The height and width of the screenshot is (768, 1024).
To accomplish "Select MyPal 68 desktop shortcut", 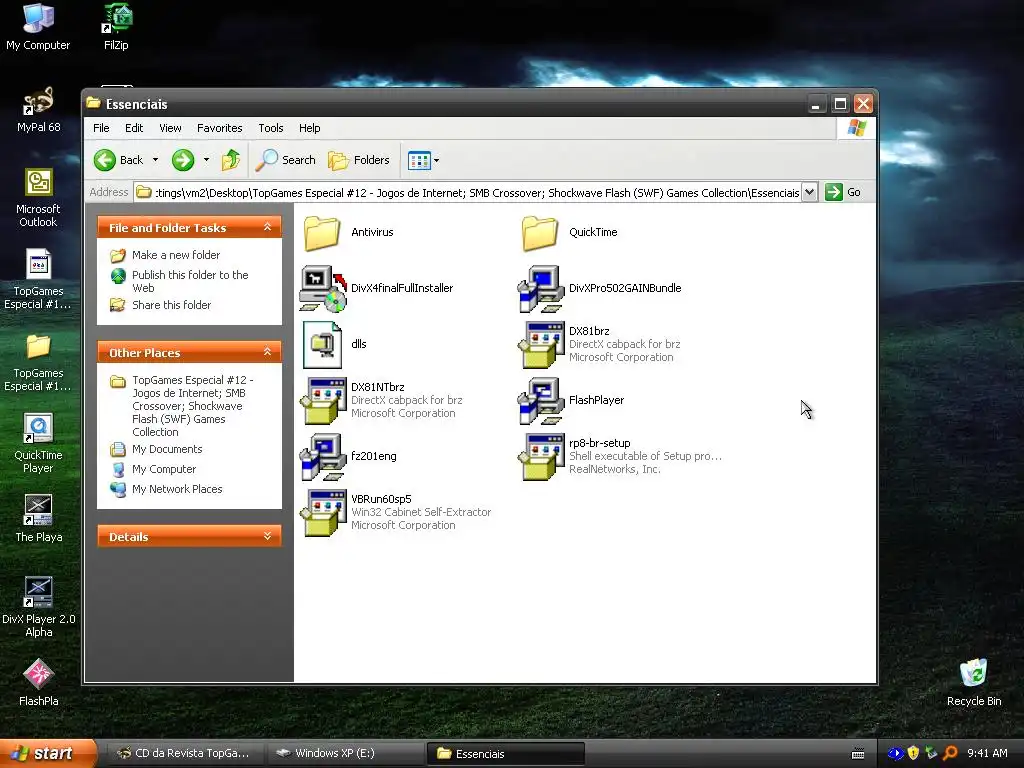I will [39, 110].
